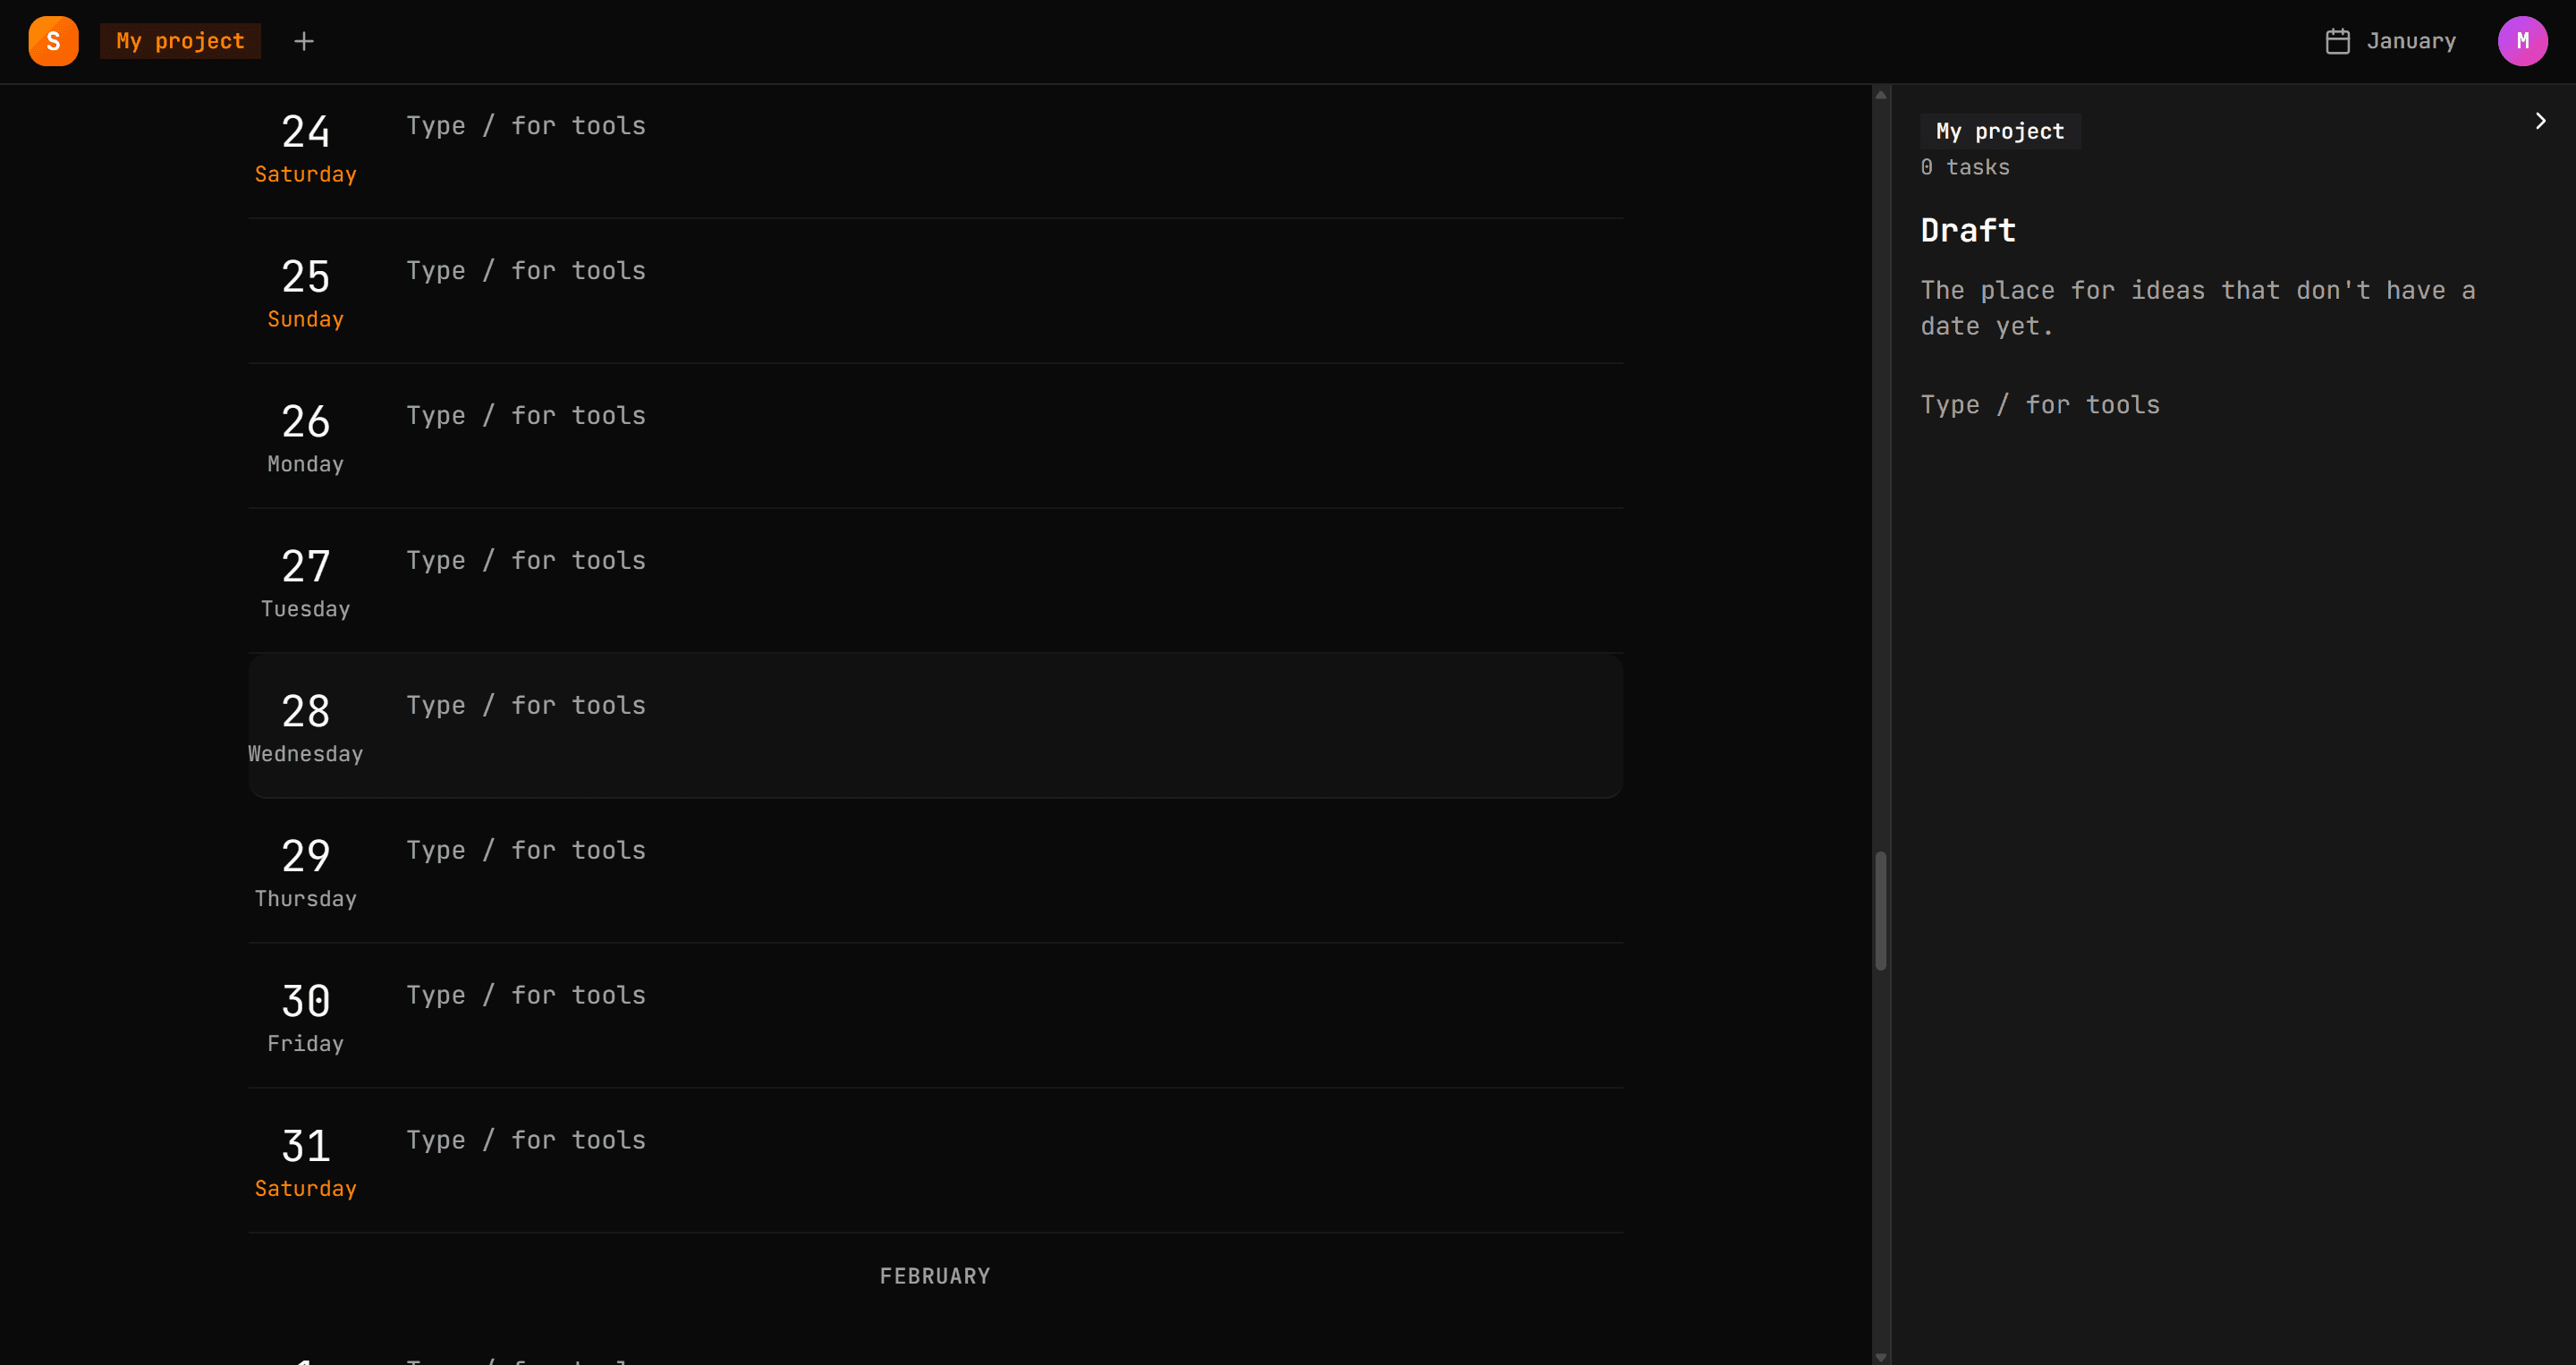Add a new project with plus icon
The image size is (2576, 1365).
[x=304, y=41]
